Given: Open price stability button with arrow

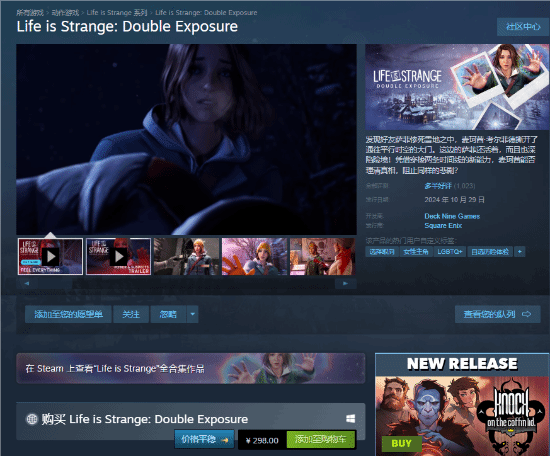Looking at the screenshot, I should coord(204,439).
